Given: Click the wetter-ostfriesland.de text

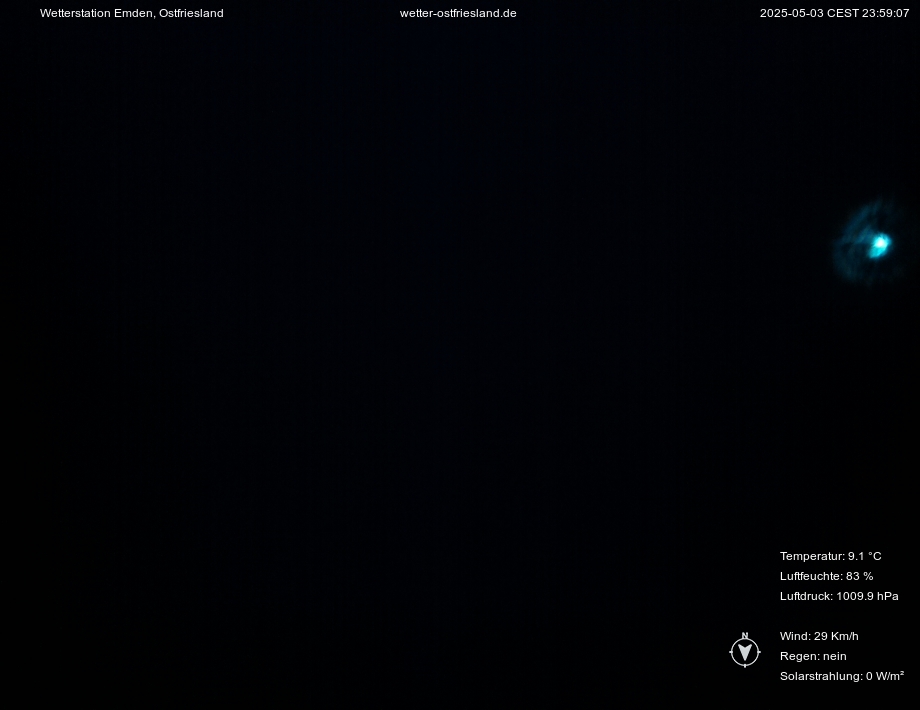Looking at the screenshot, I should (x=458, y=13).
